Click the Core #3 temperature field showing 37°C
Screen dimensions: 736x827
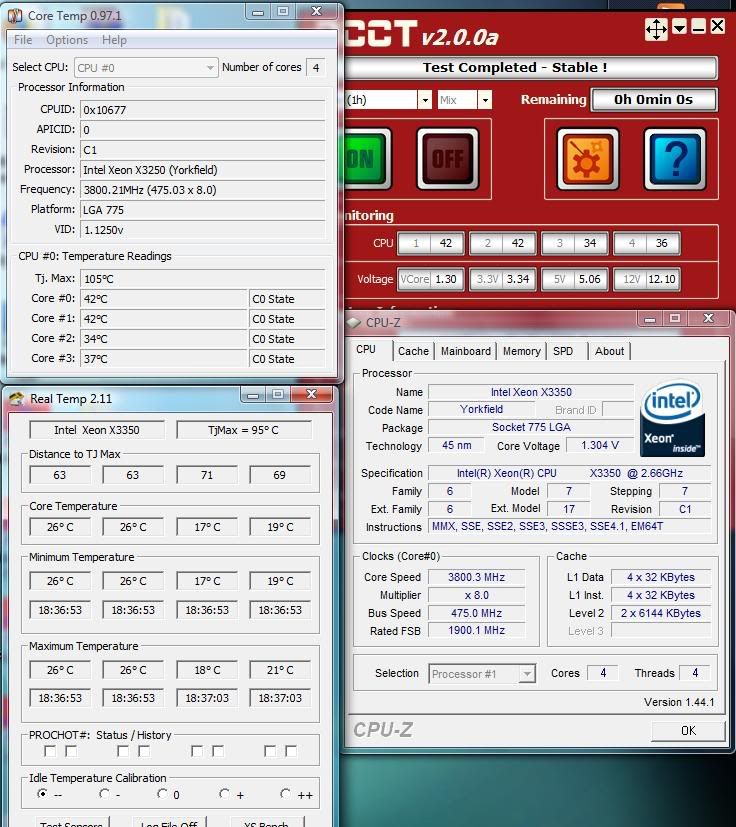coord(164,359)
